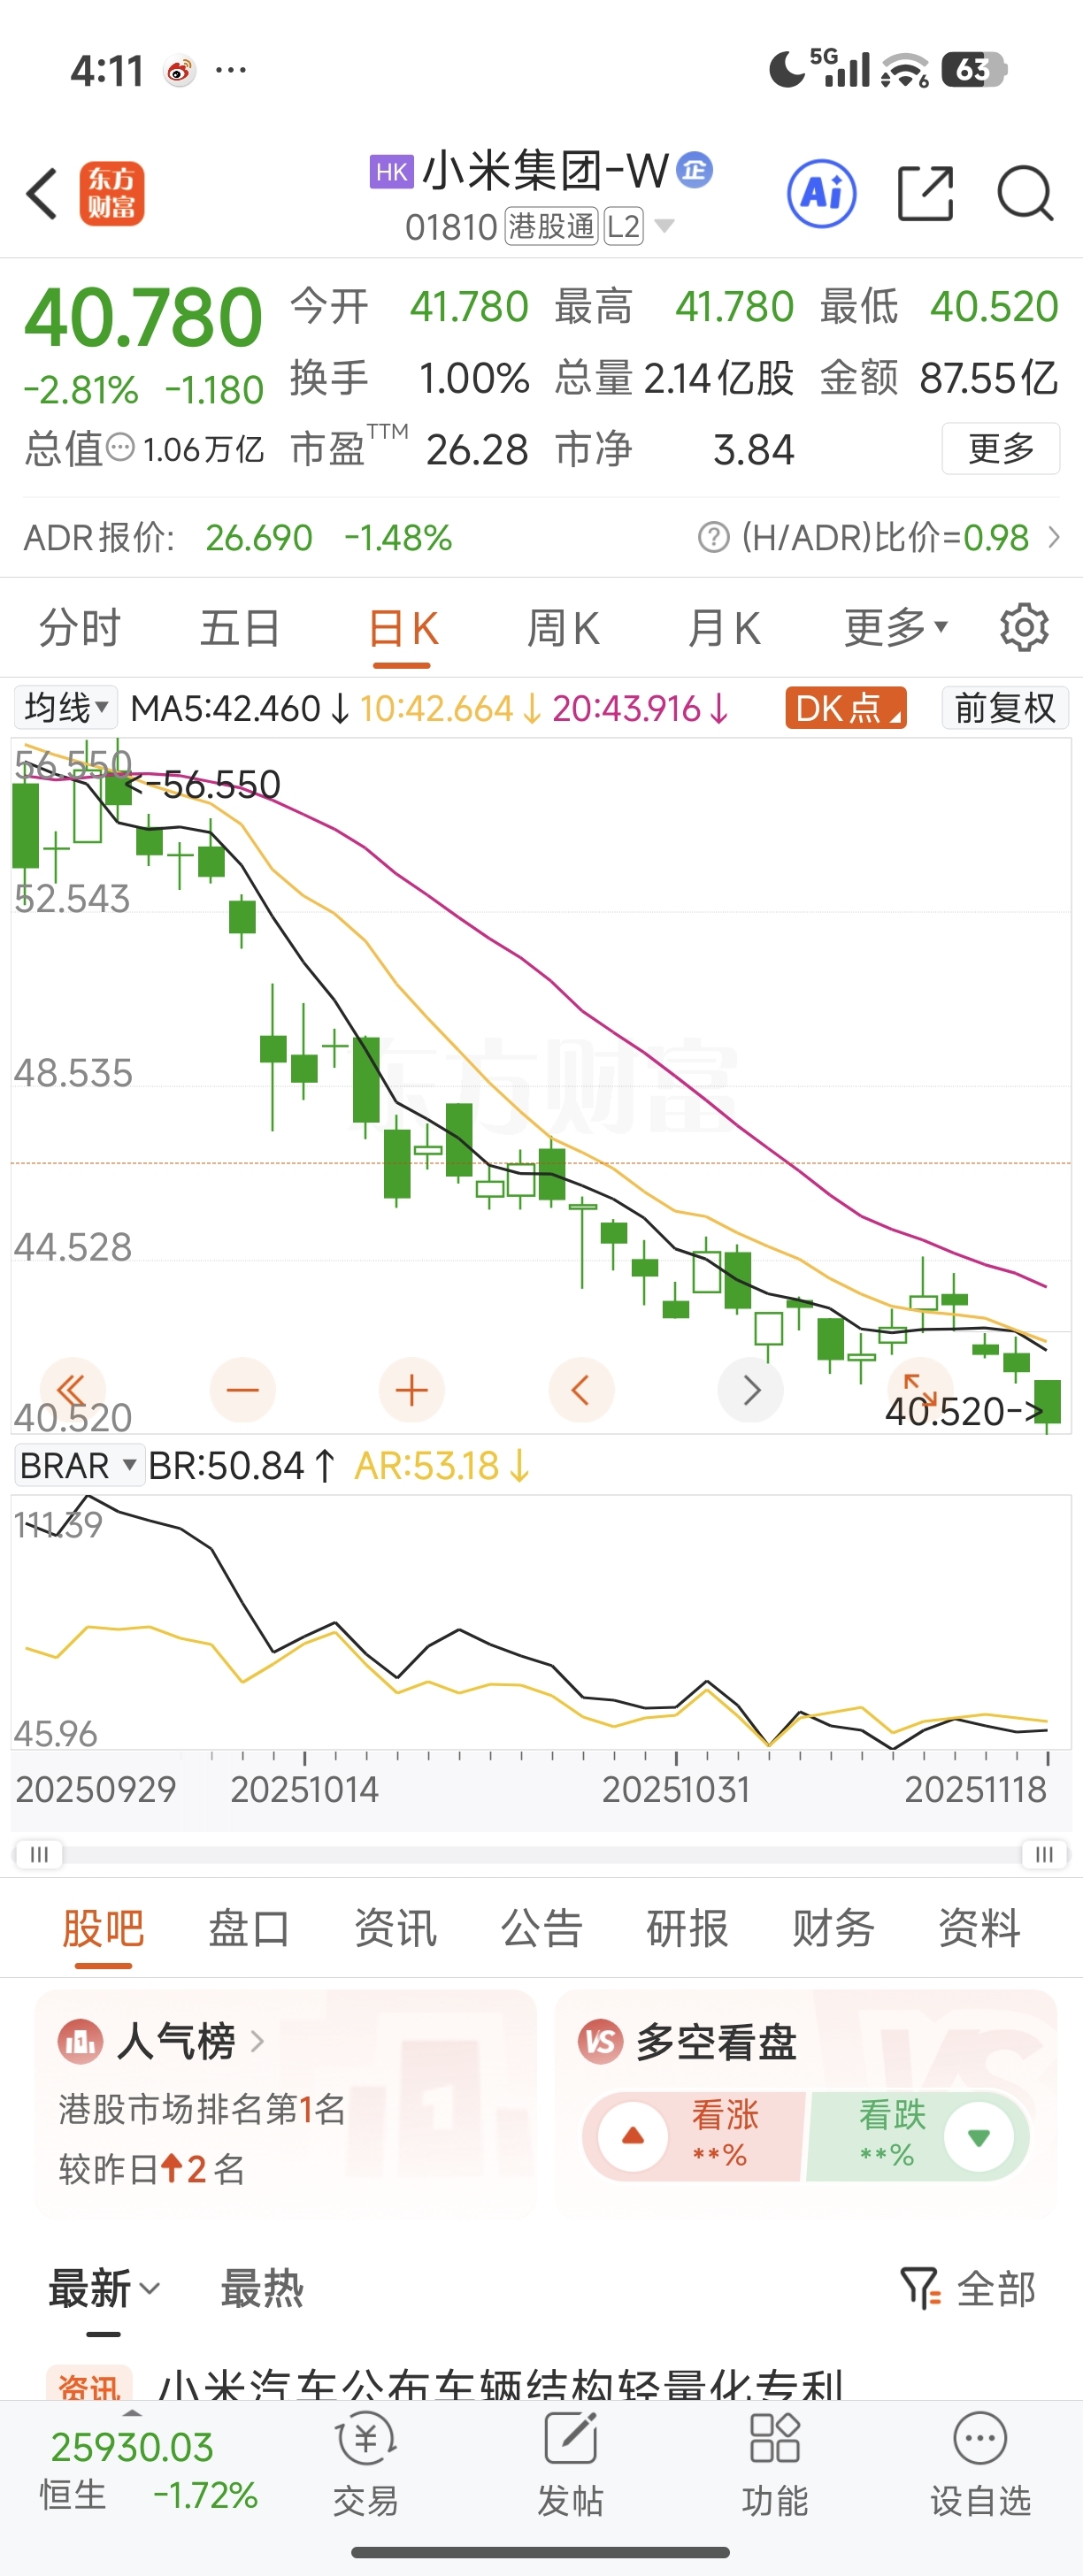
Task: Select the 日K chart tab
Action: pyautogui.click(x=403, y=629)
